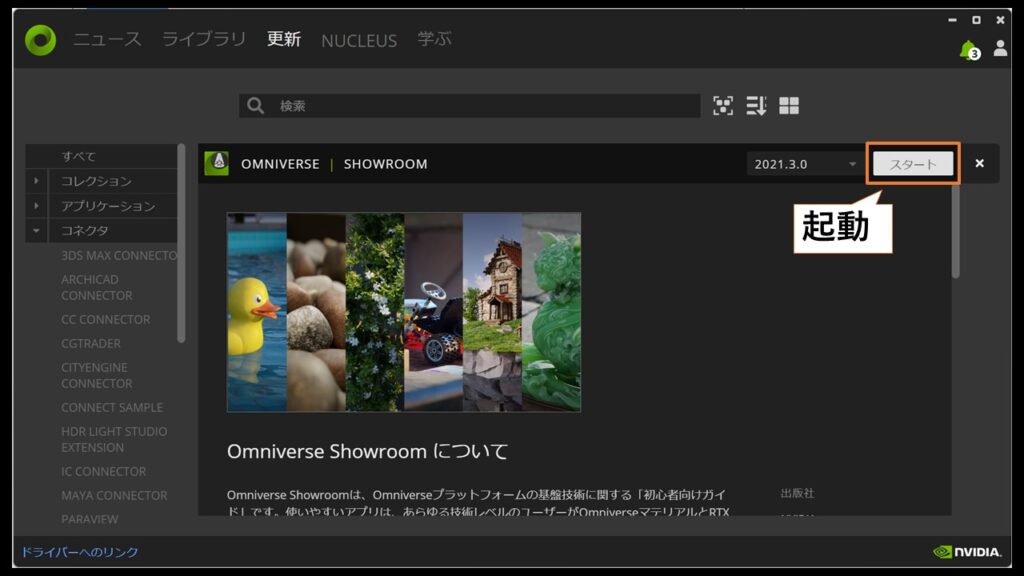Open the 2021.3.0 version dropdown

click(805, 164)
